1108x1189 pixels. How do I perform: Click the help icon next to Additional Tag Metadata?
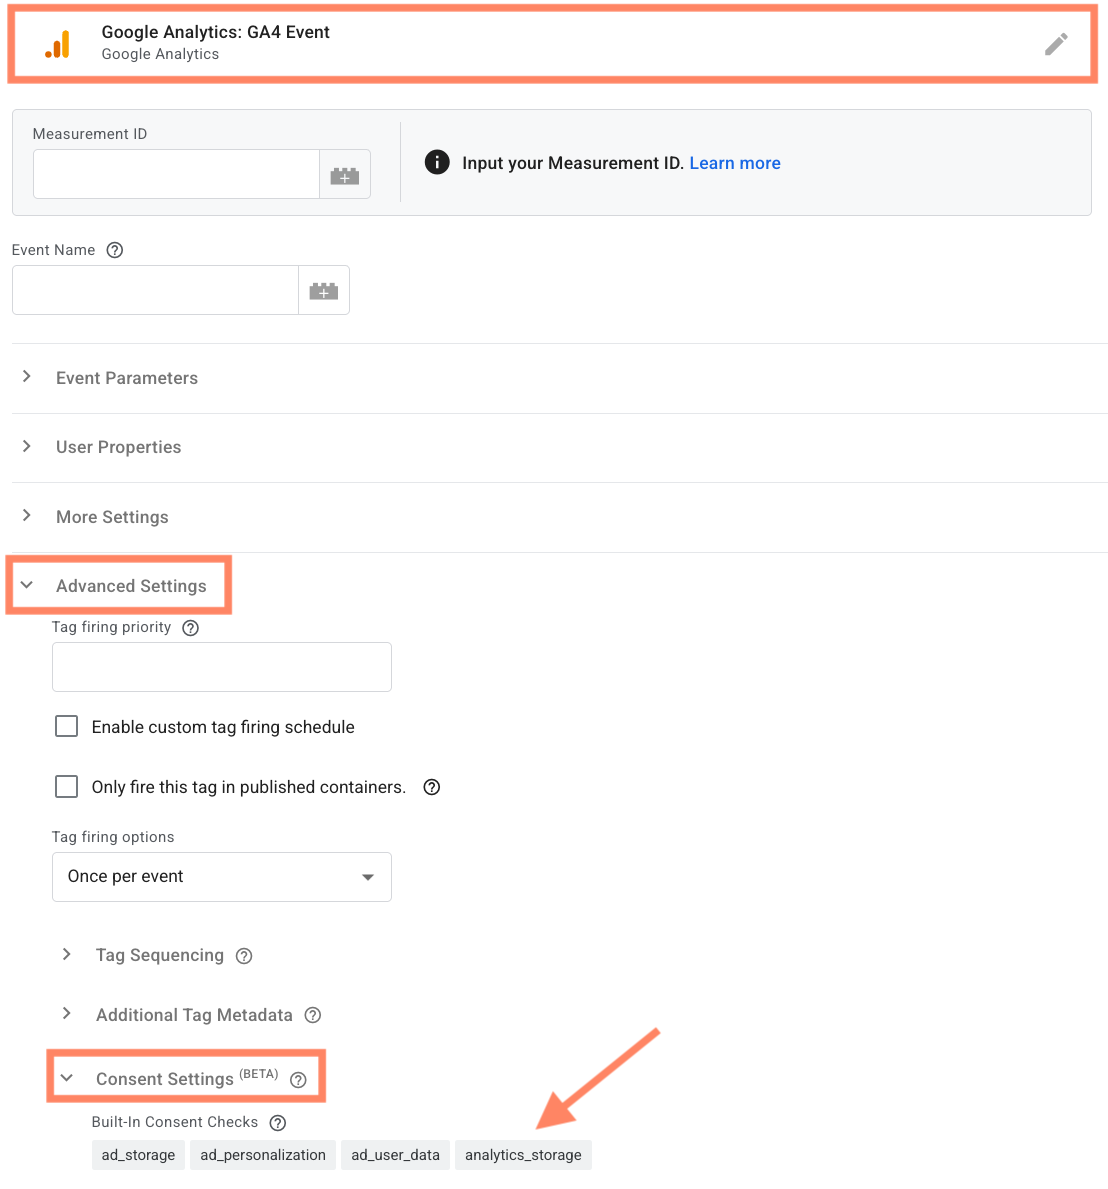[x=313, y=1016]
